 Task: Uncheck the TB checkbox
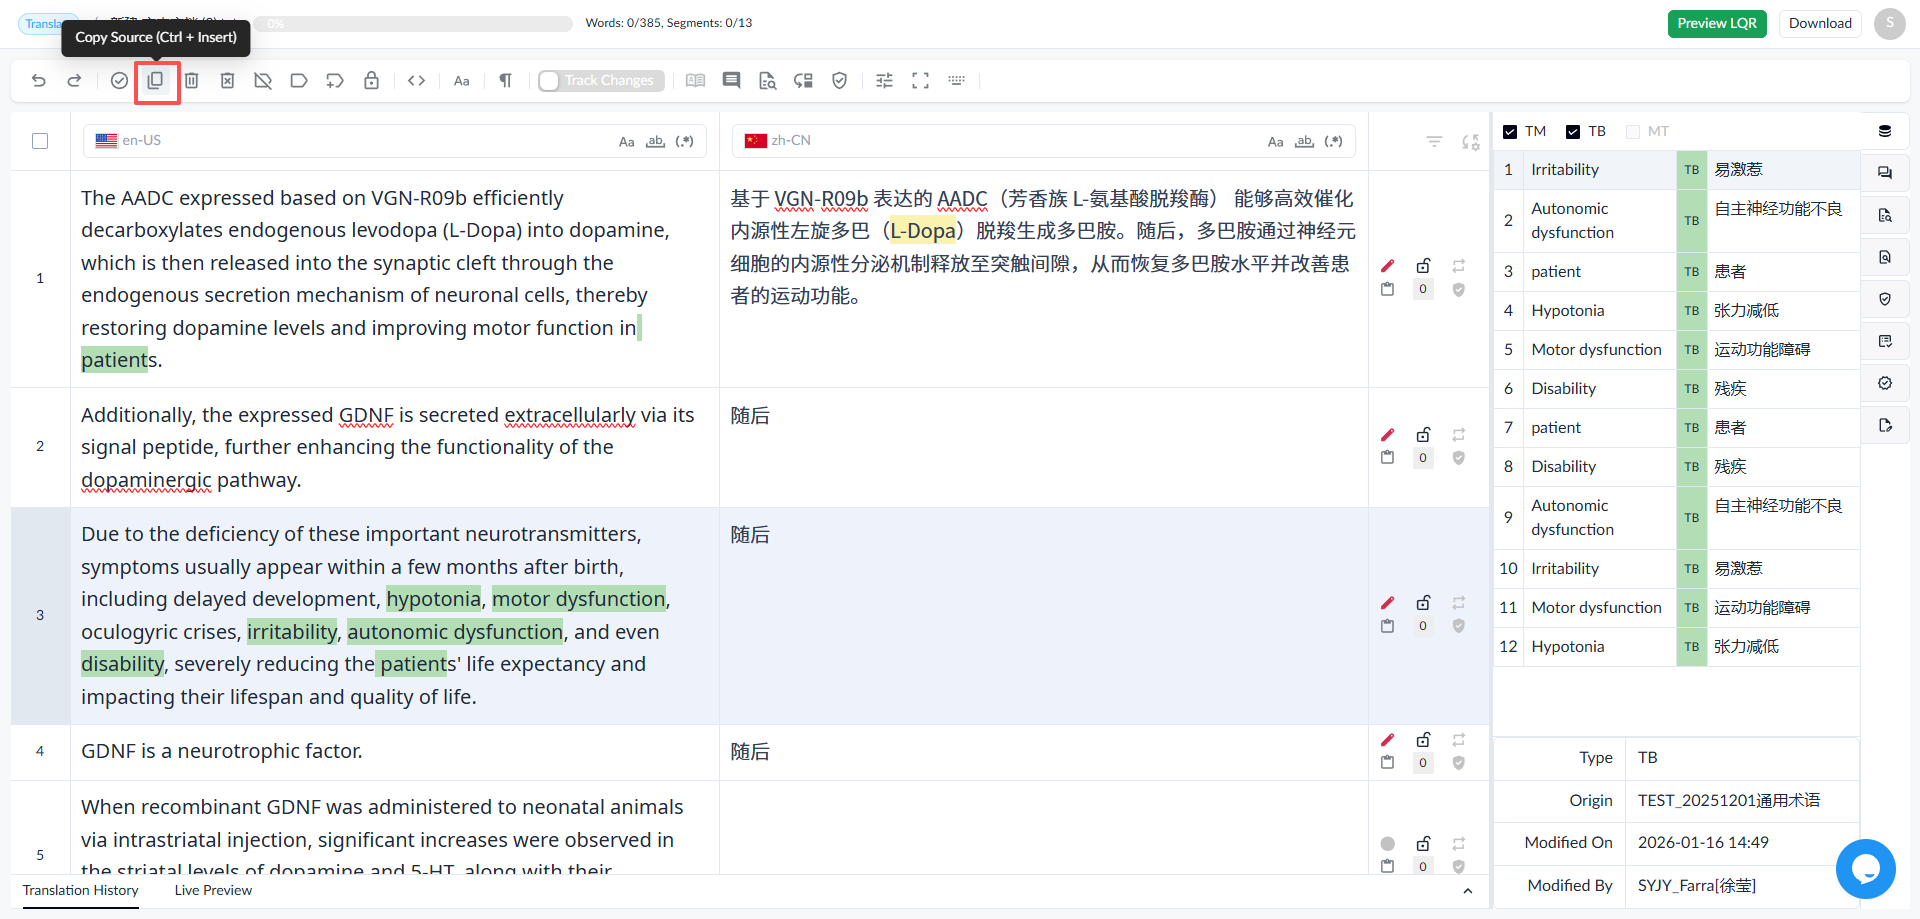(1573, 132)
